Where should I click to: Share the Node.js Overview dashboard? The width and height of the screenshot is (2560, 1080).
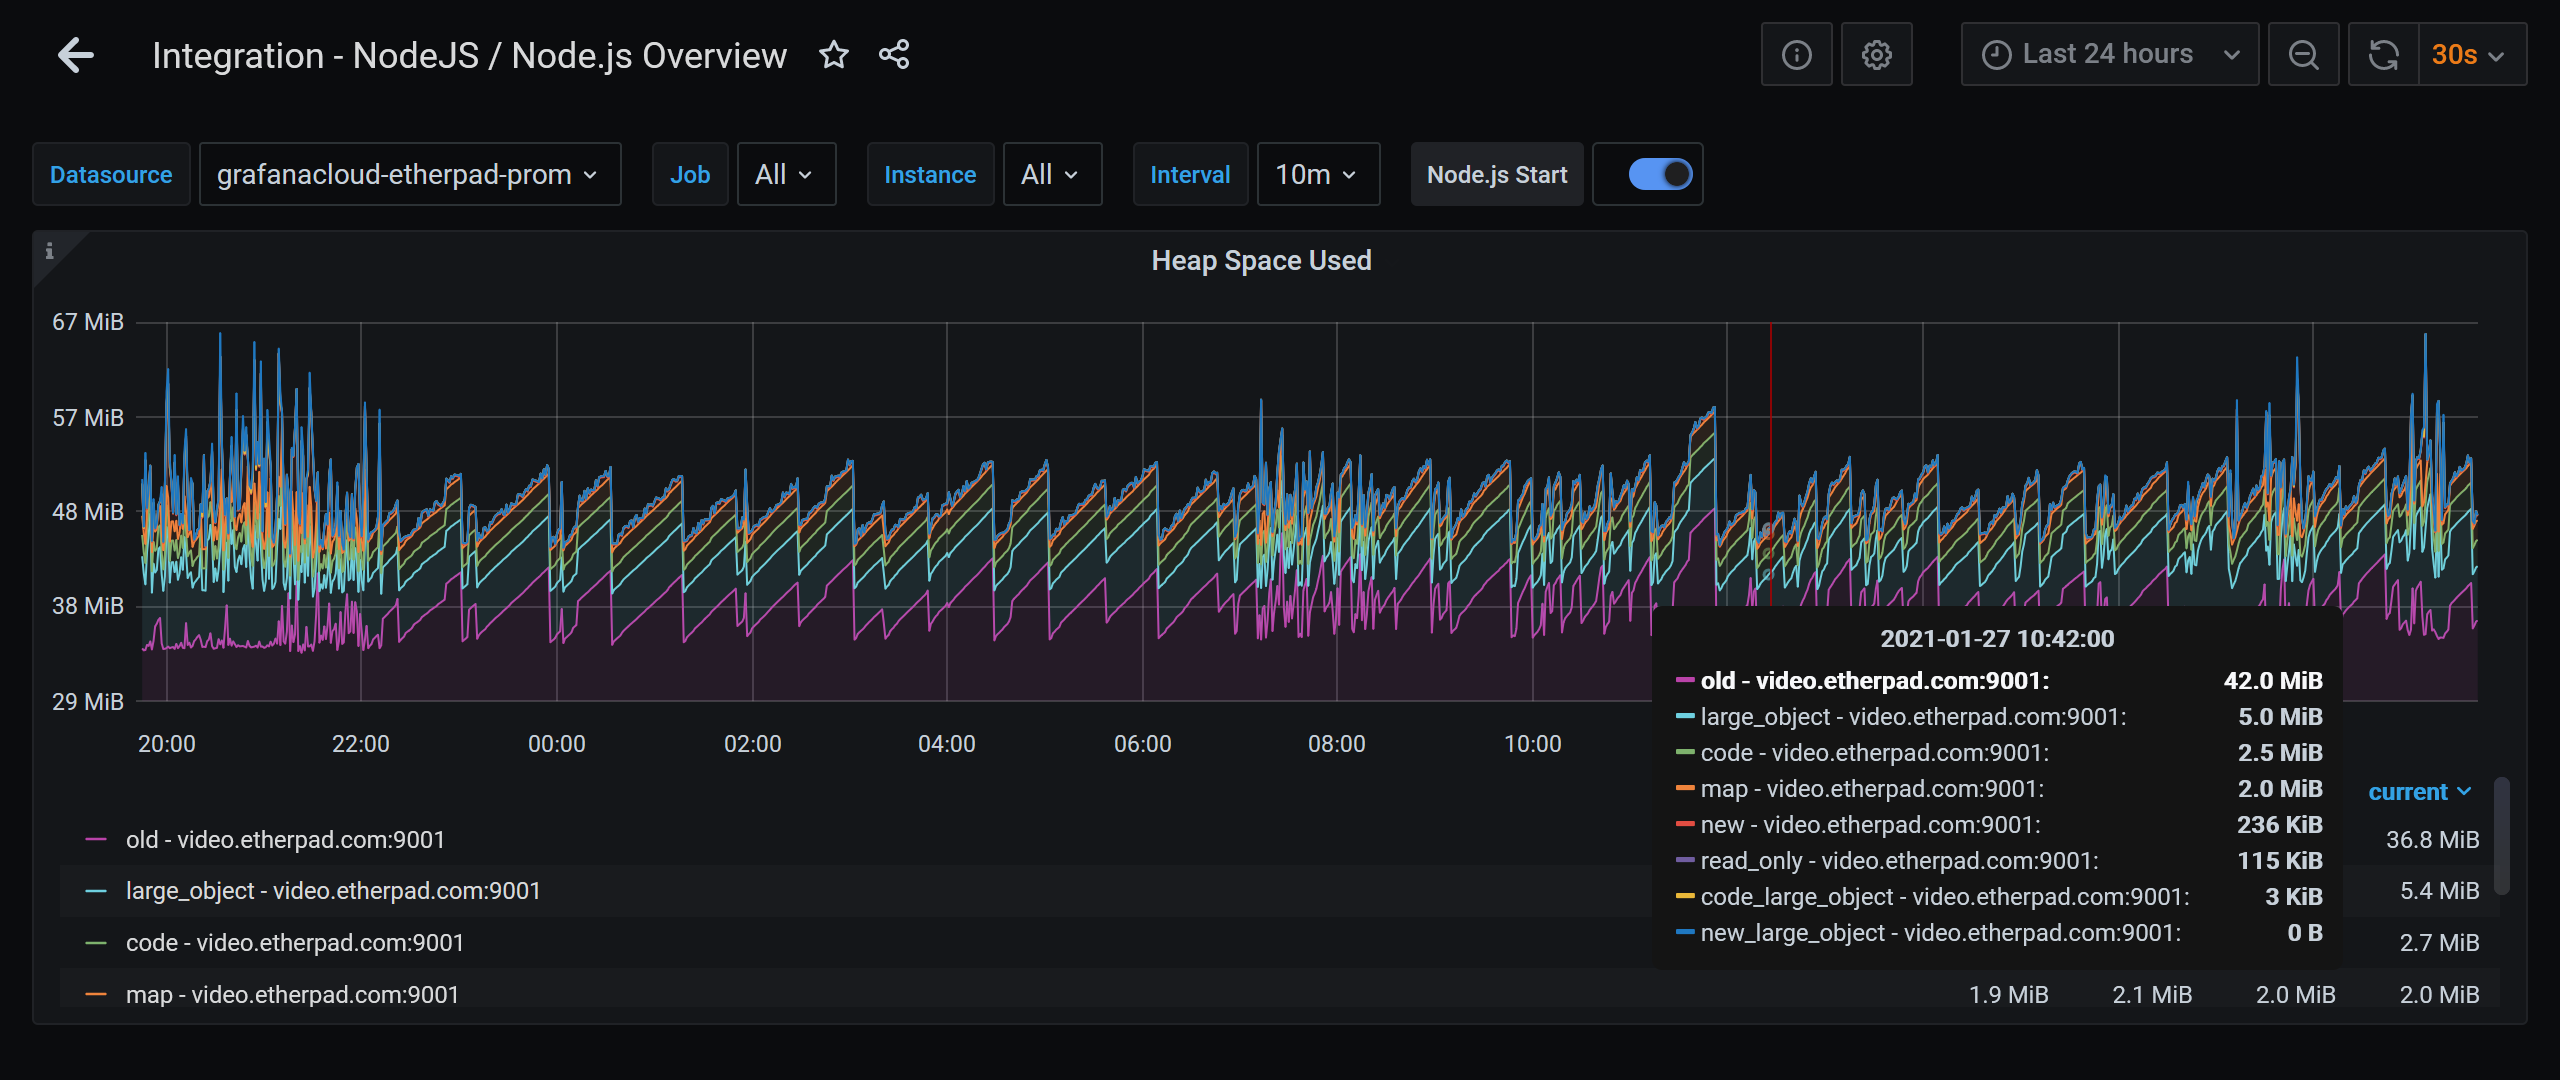893,55
